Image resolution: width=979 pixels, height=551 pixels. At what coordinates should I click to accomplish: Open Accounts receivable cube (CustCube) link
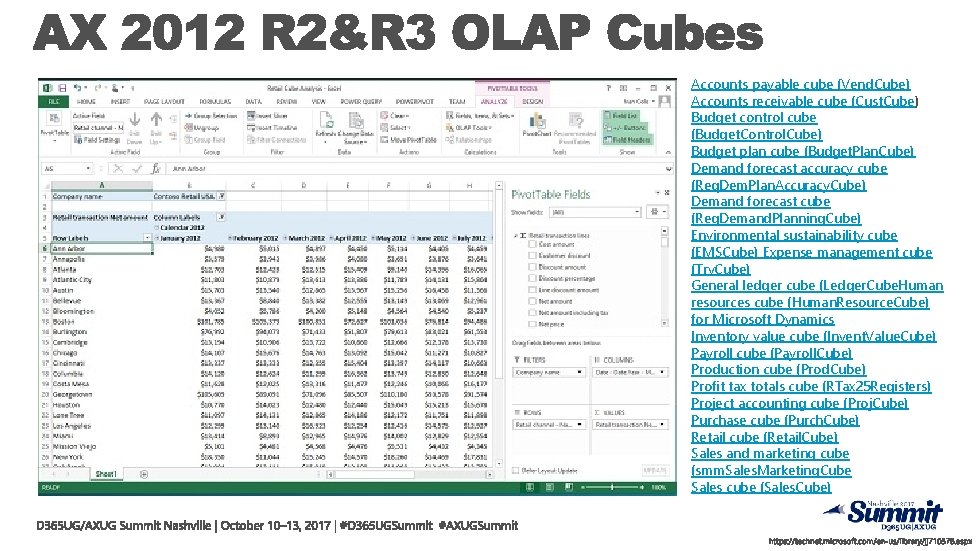(x=803, y=101)
